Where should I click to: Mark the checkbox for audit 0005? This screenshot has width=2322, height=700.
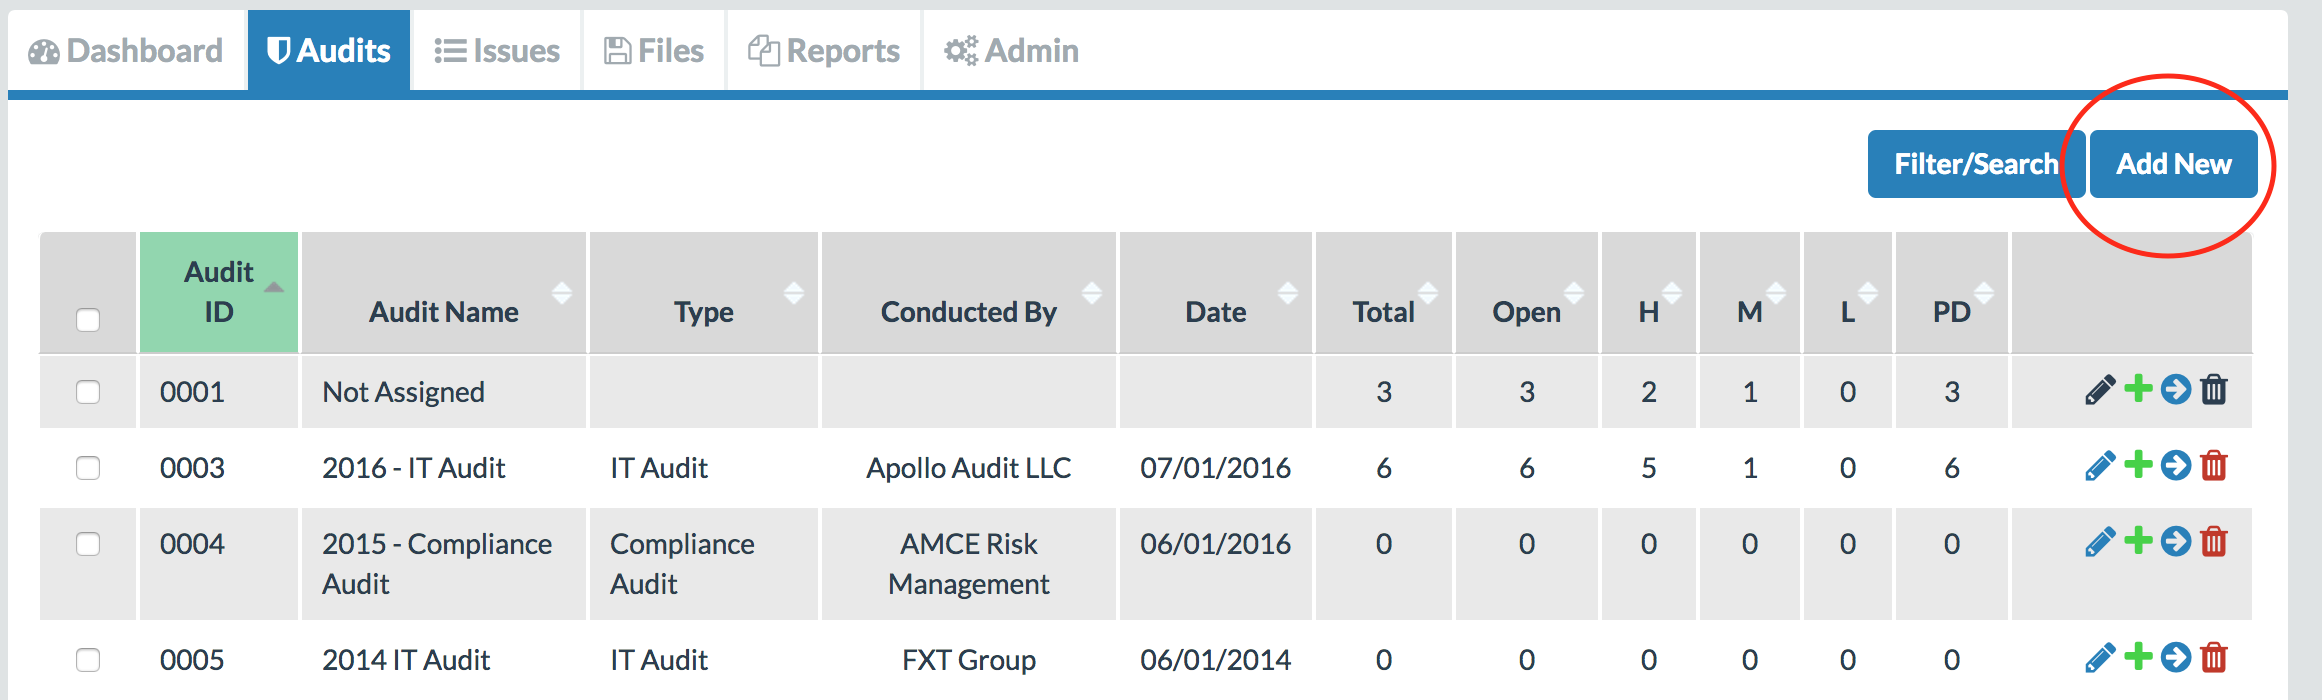pos(88,659)
